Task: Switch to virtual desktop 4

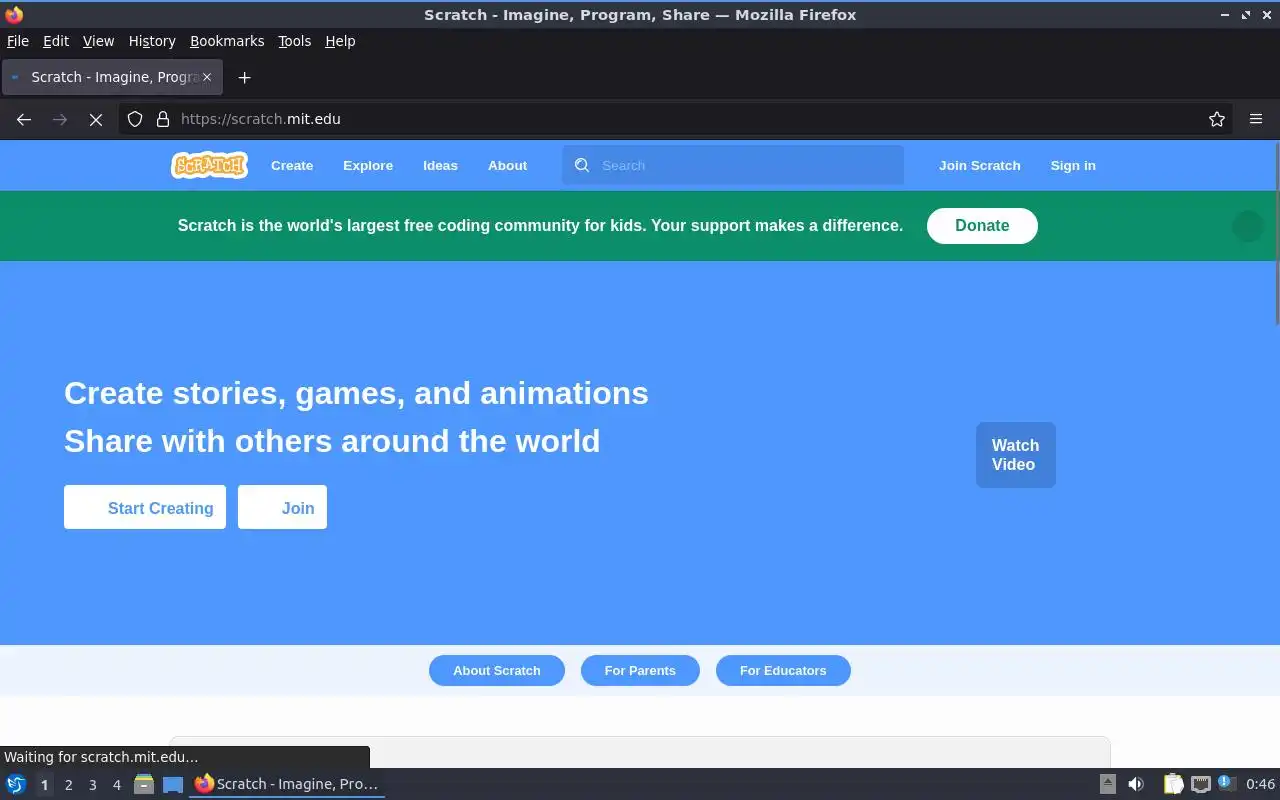Action: pyautogui.click(x=117, y=785)
